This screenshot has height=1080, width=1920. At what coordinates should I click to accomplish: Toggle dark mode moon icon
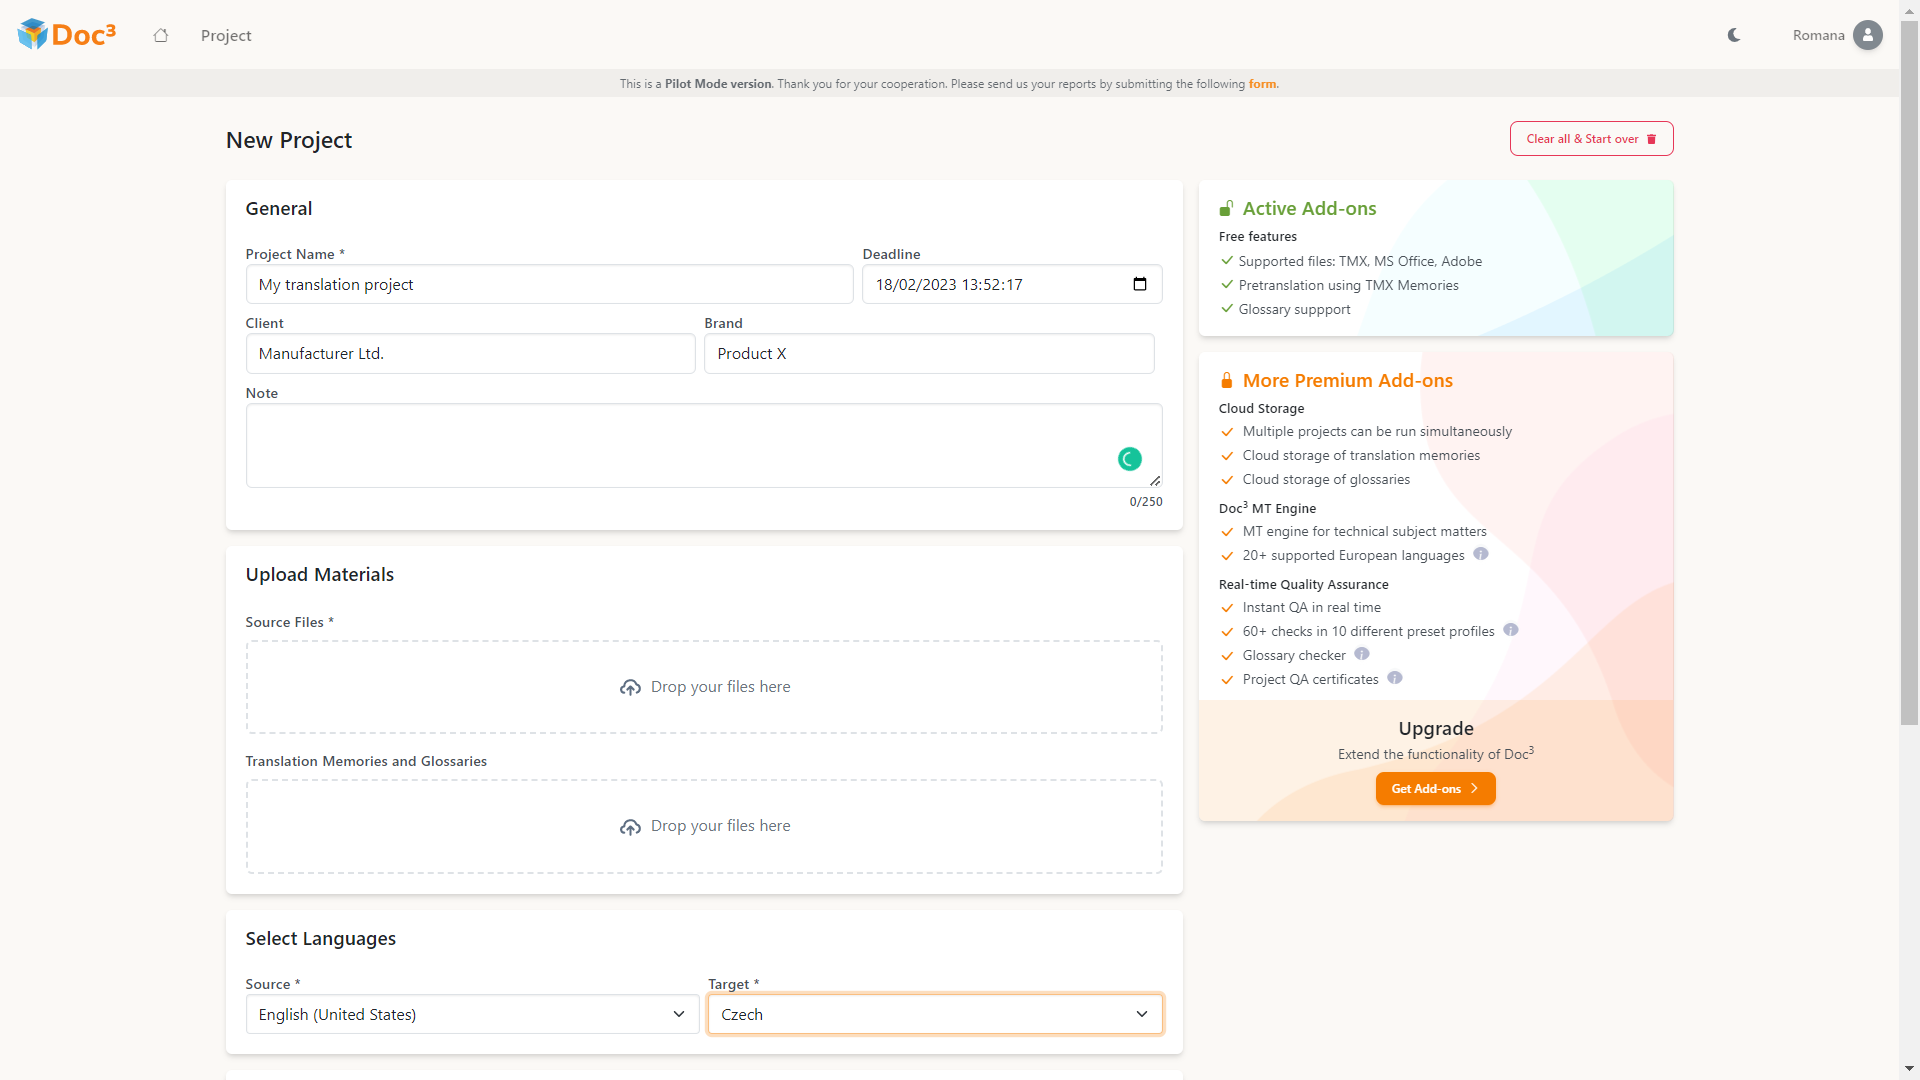[1734, 35]
